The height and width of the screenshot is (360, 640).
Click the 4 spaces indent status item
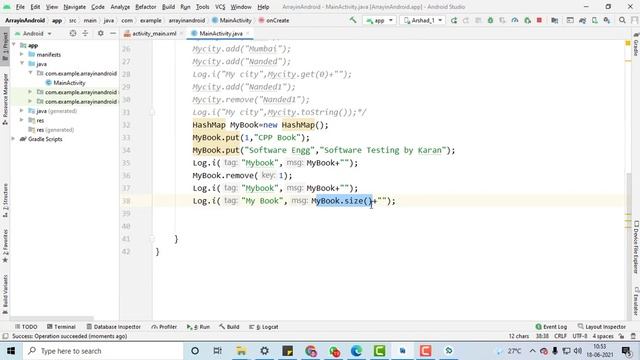[x=603, y=336]
